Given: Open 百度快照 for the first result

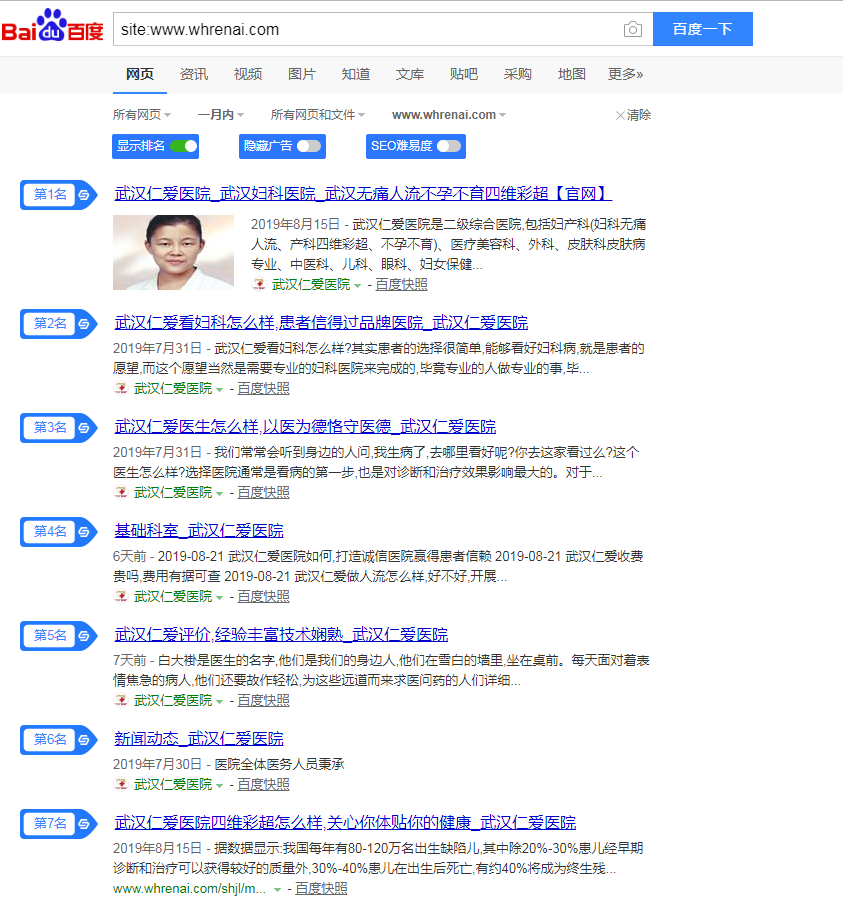Looking at the screenshot, I should 401,284.
